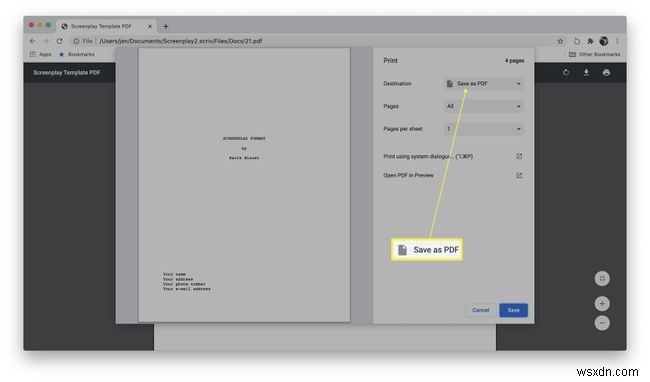Click the '4 pages' count text

click(x=514, y=60)
